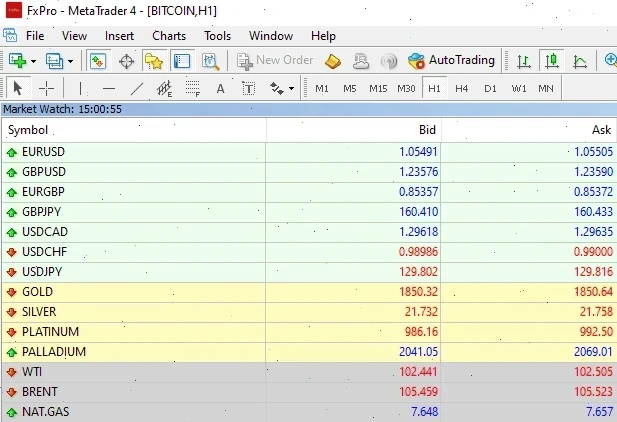617x422 pixels.
Task: Select the Crosshair tool
Action: pos(47,88)
